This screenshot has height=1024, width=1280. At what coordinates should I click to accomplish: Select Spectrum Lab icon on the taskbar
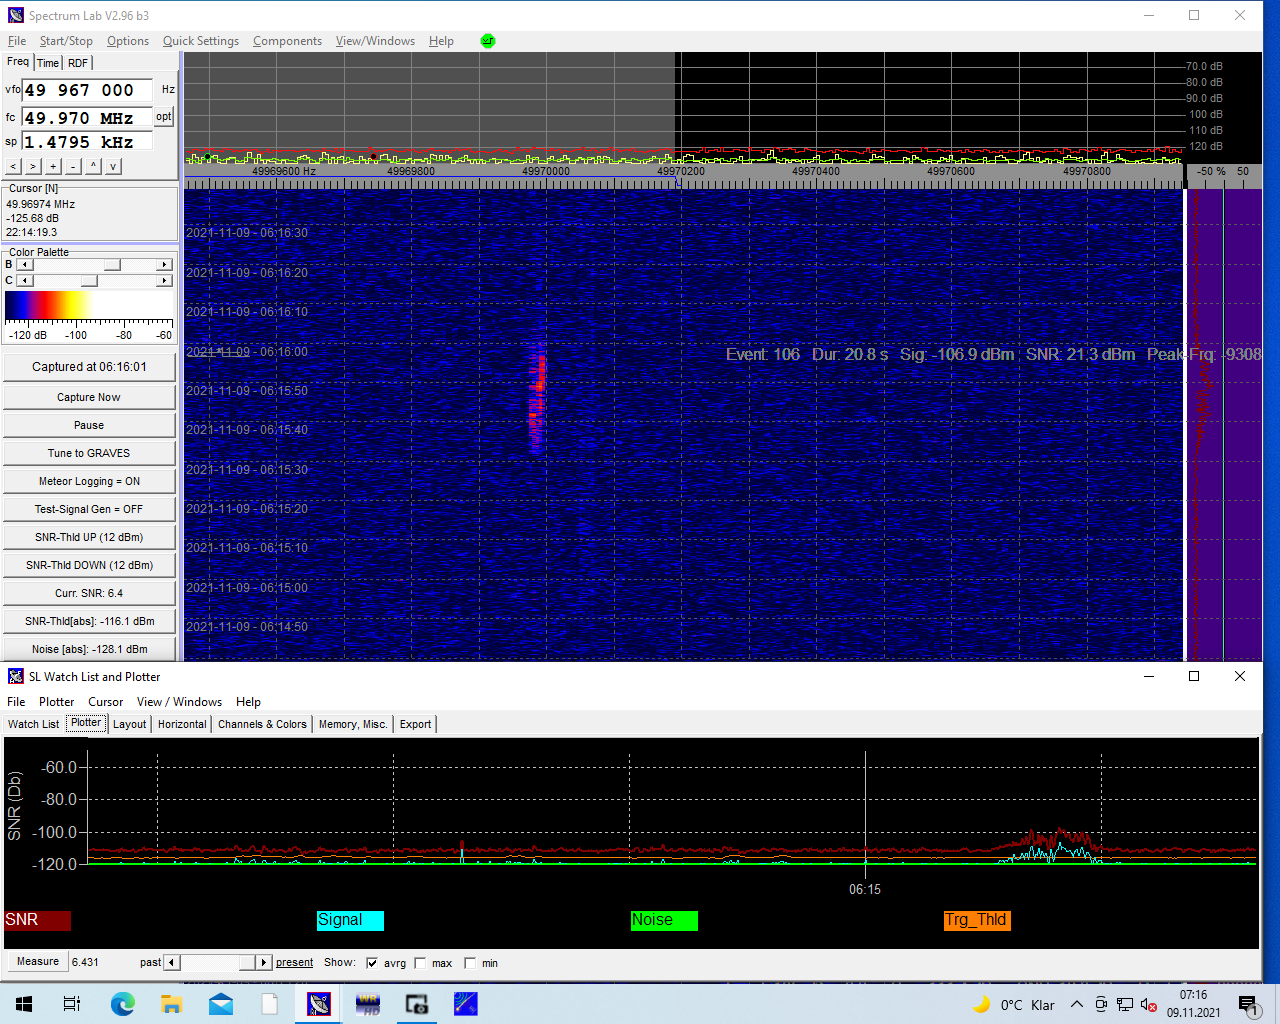(x=319, y=1004)
